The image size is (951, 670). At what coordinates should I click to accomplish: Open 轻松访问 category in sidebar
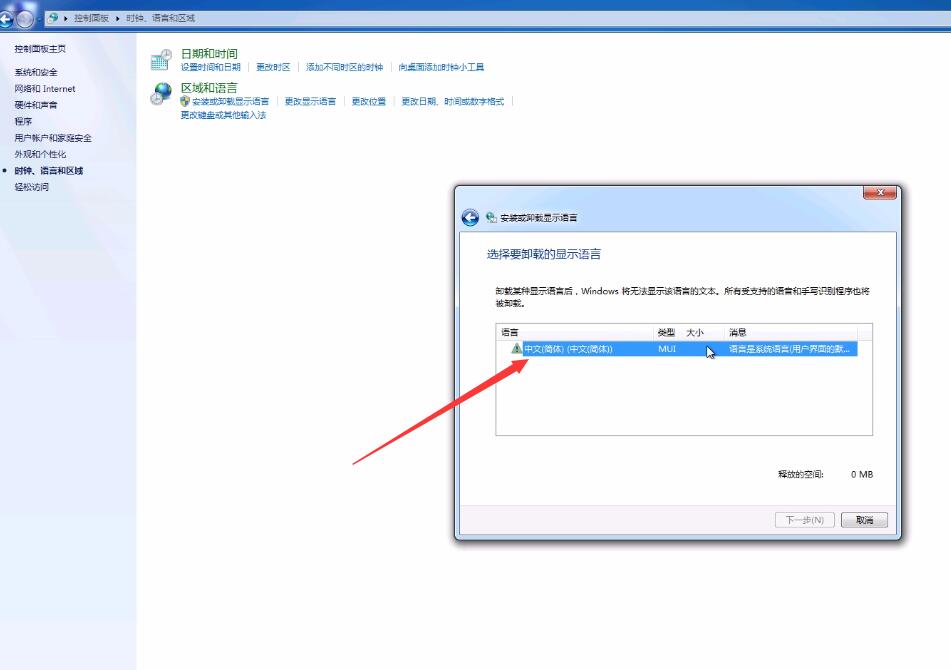click(x=32, y=187)
